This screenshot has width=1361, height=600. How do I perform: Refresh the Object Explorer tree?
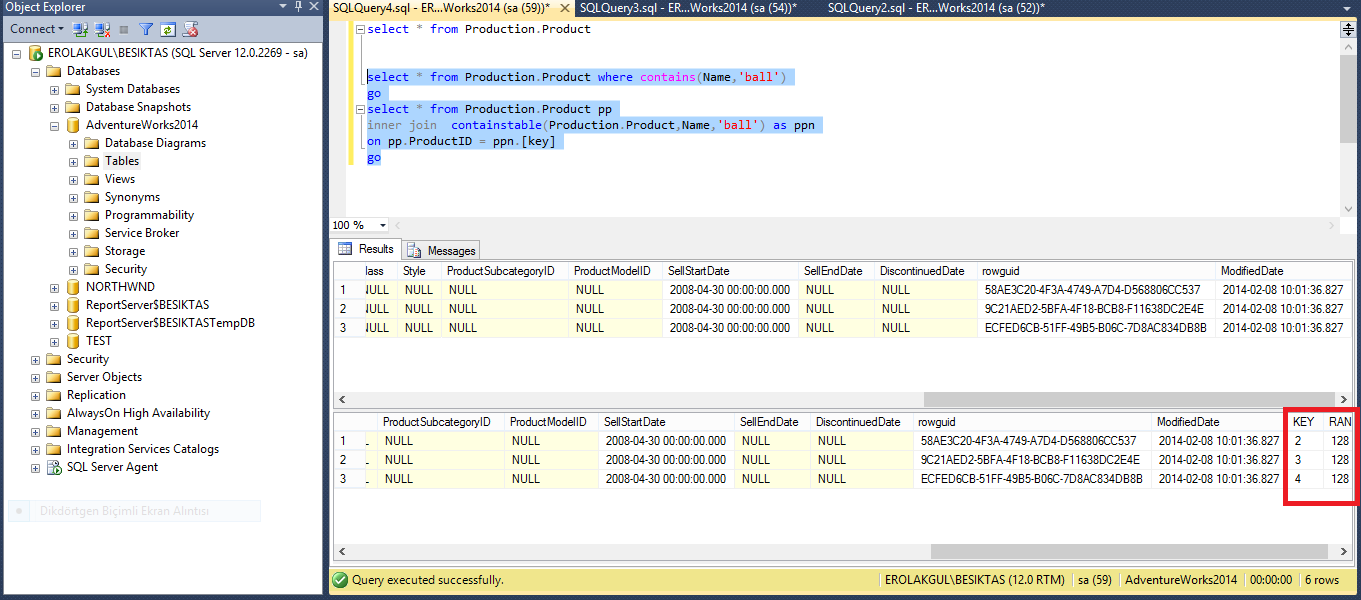168,30
